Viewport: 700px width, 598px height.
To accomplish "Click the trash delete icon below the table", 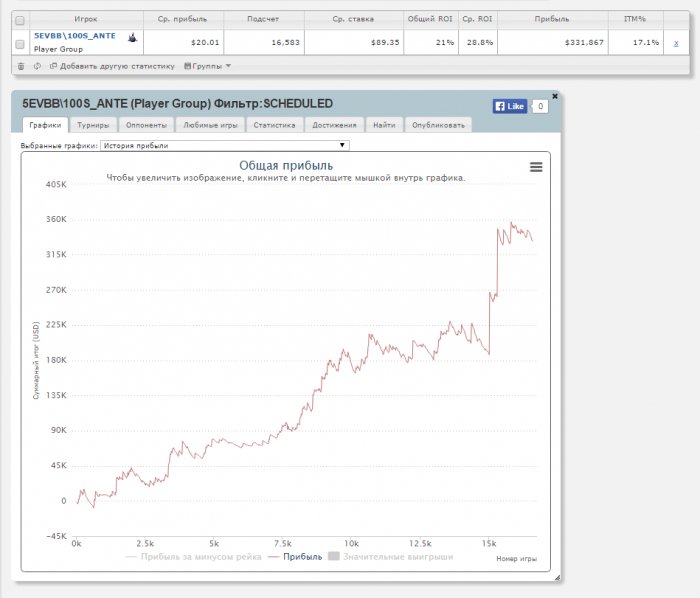I will (x=21, y=66).
